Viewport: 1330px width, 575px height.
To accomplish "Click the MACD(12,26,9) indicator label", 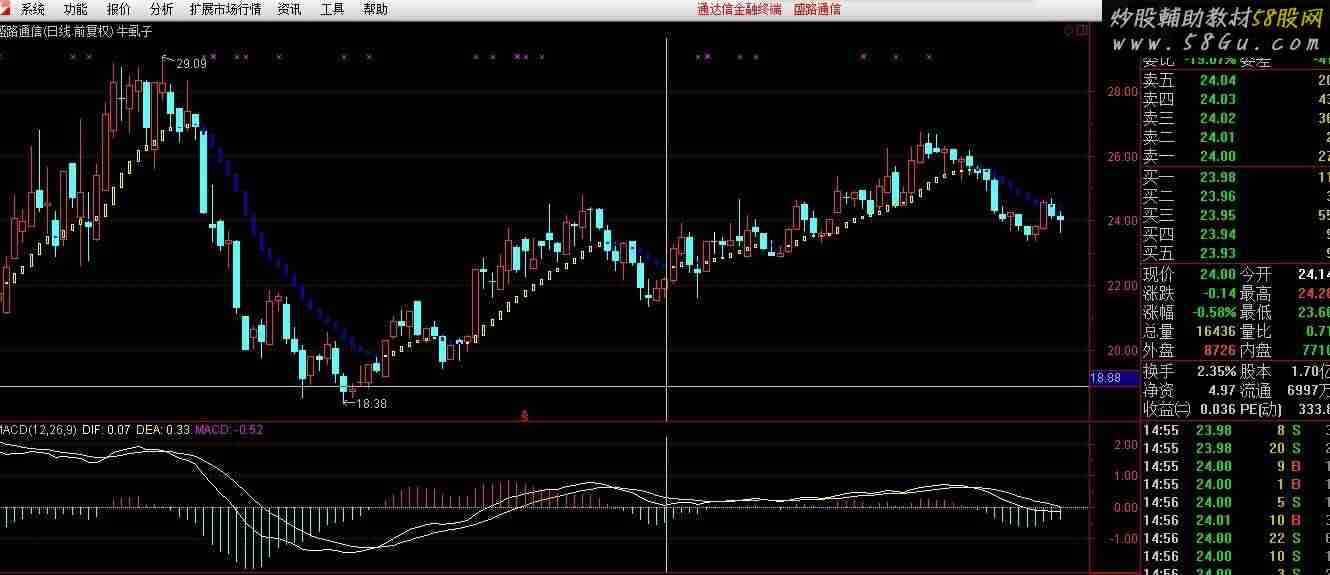I will pos(38,429).
